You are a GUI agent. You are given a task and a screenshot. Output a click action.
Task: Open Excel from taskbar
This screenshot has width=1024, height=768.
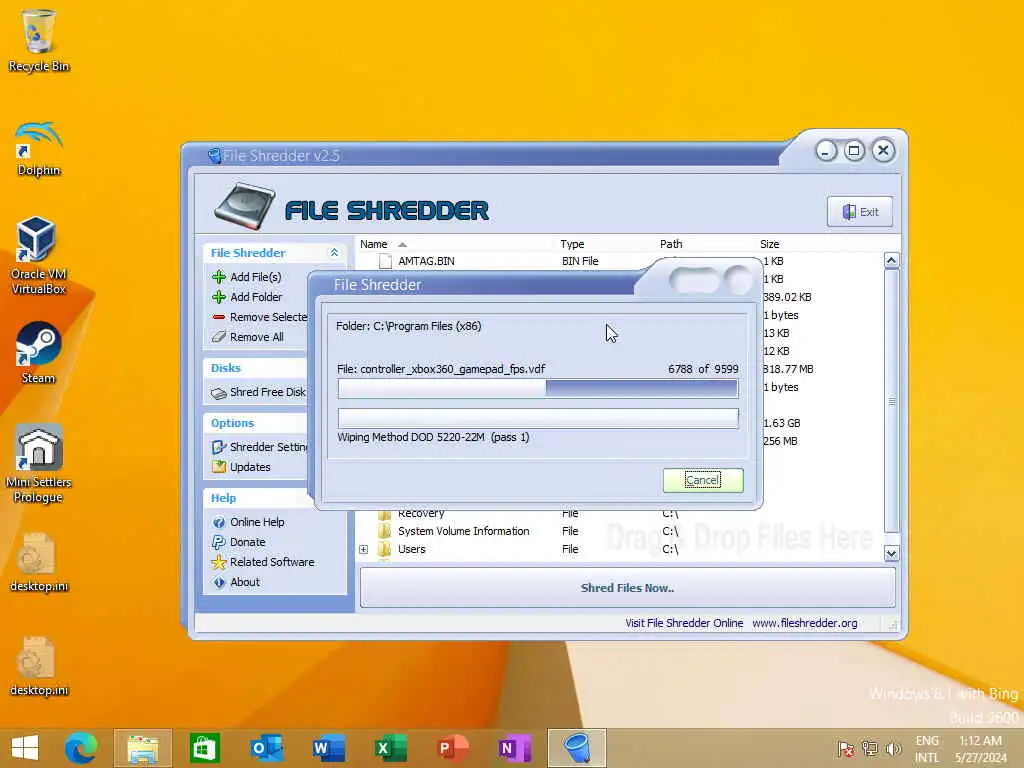click(390, 748)
